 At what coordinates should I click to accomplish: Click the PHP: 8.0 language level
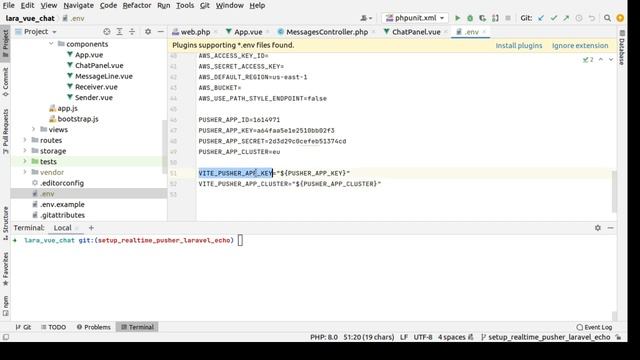coord(324,337)
